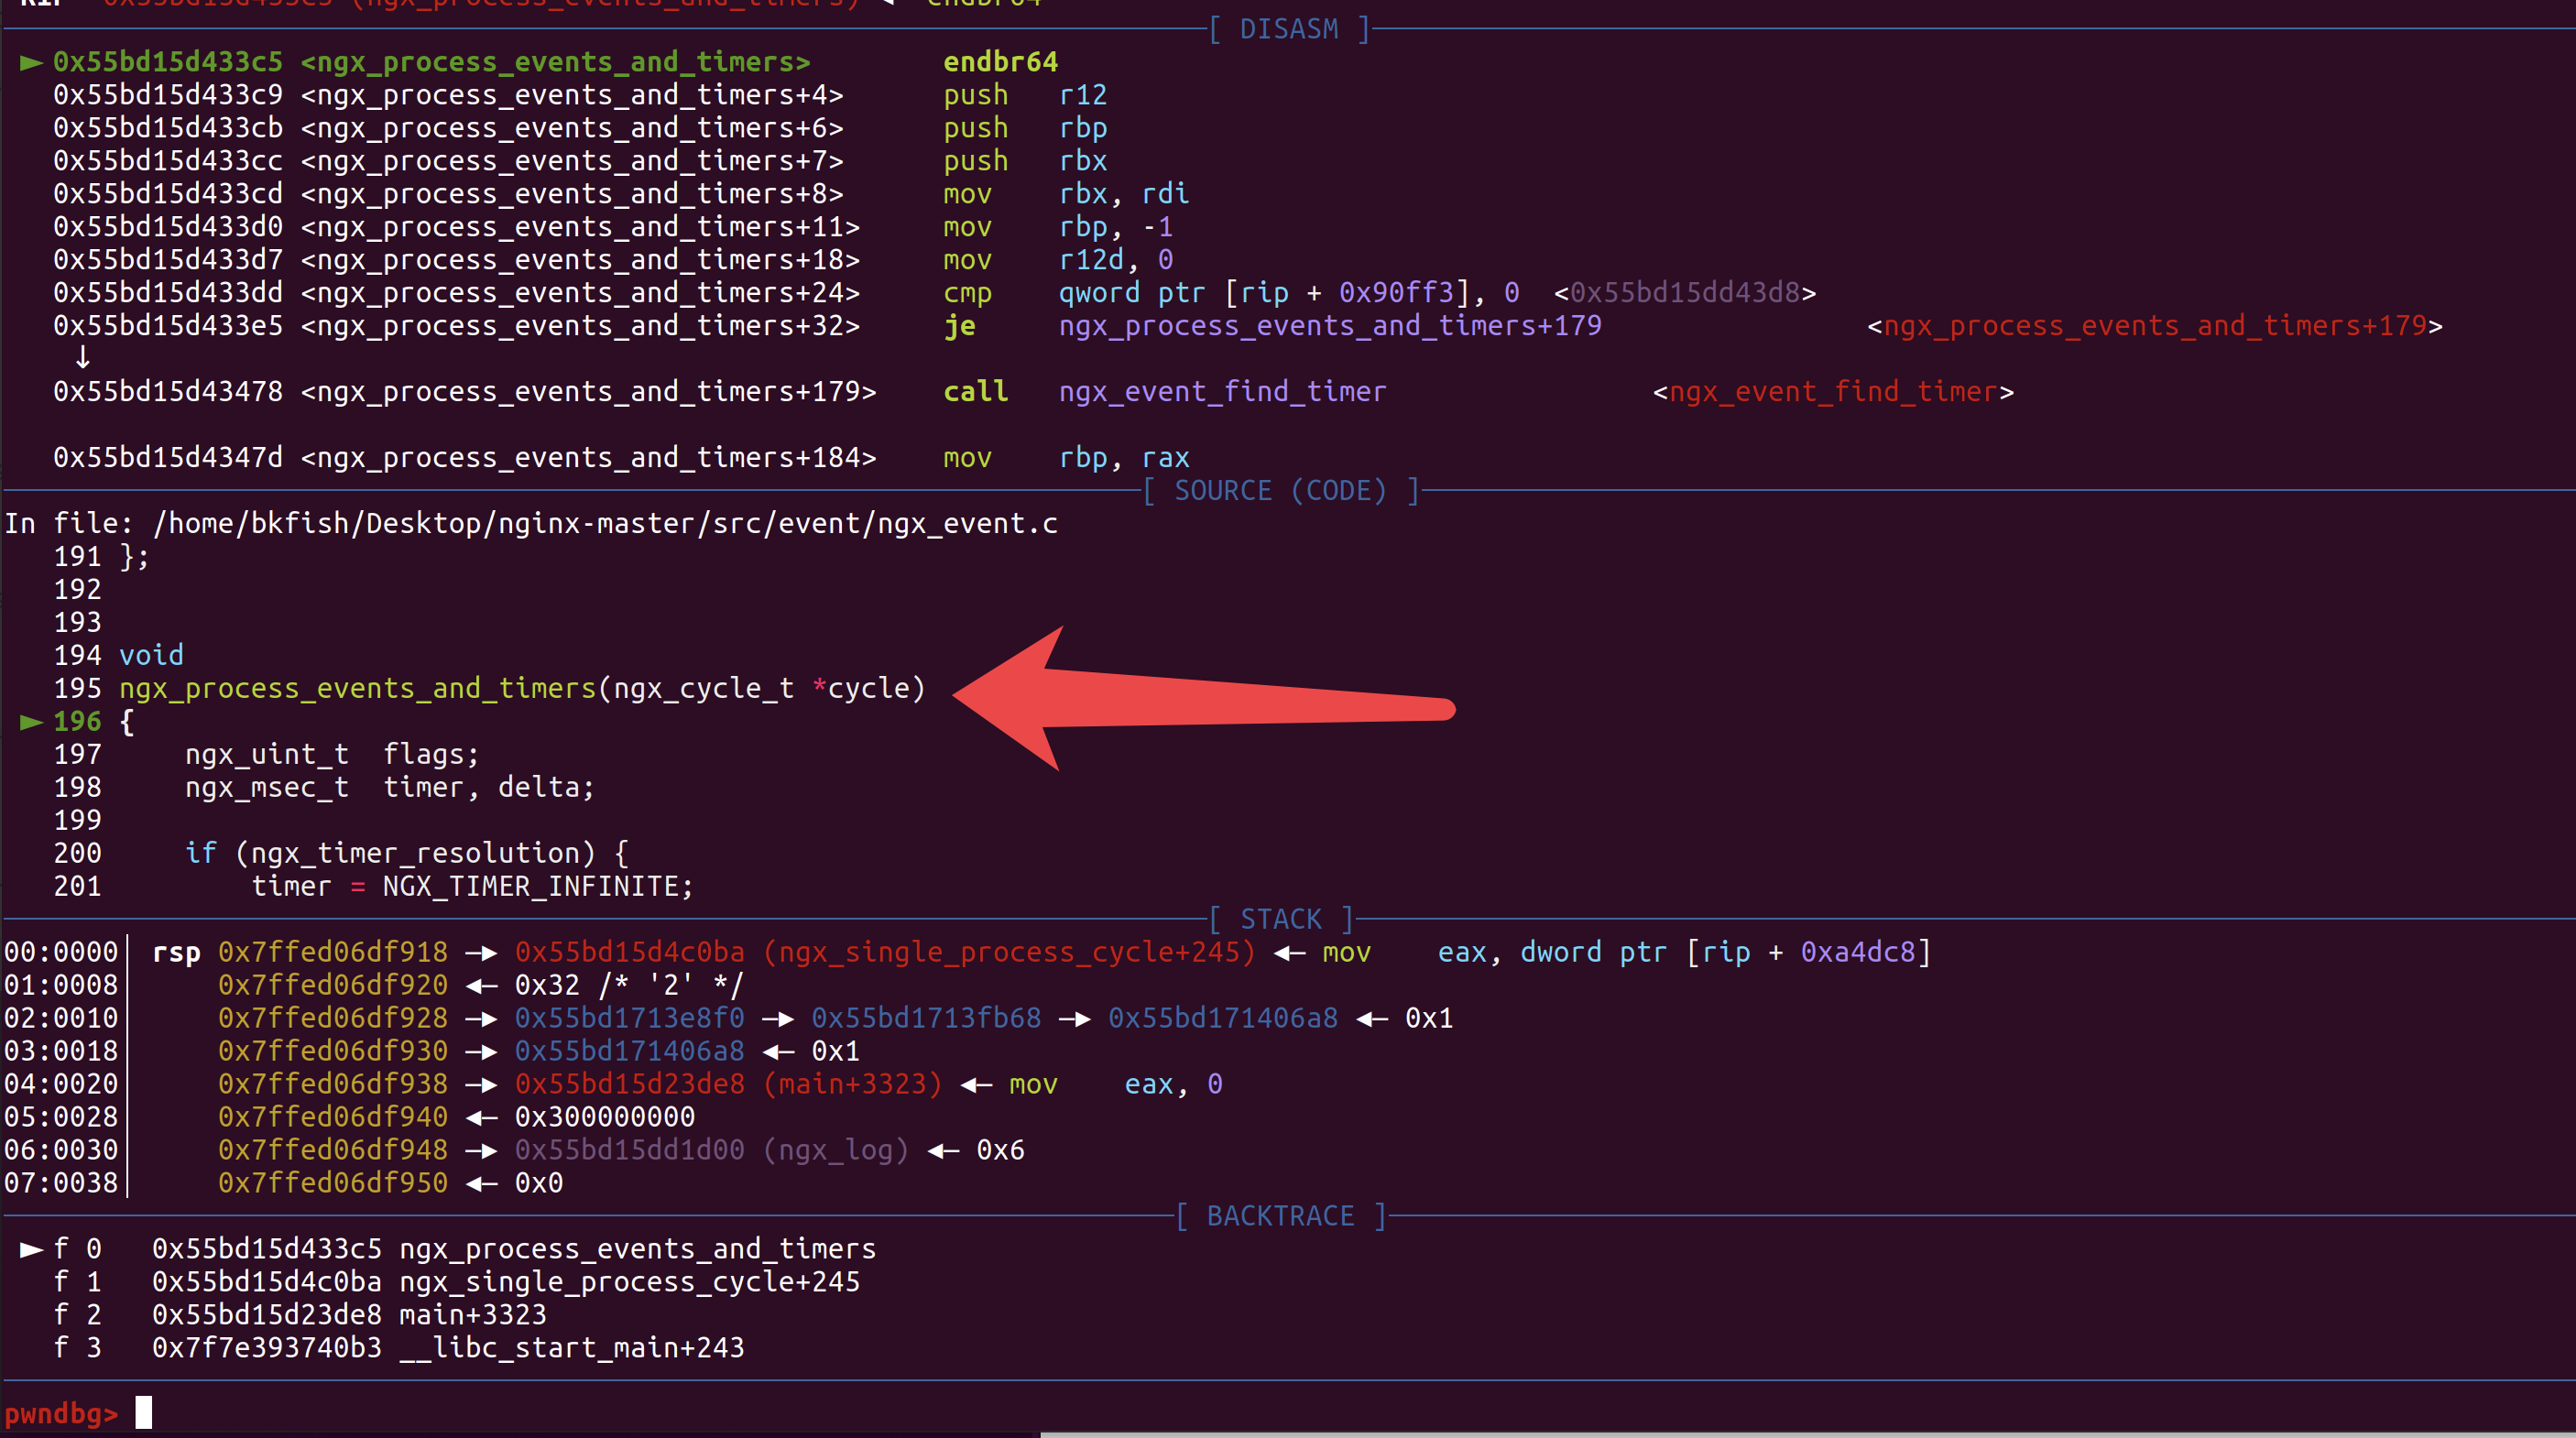Click the SOURCE (CODE) section header
2576x1438 pixels.
(1280, 491)
